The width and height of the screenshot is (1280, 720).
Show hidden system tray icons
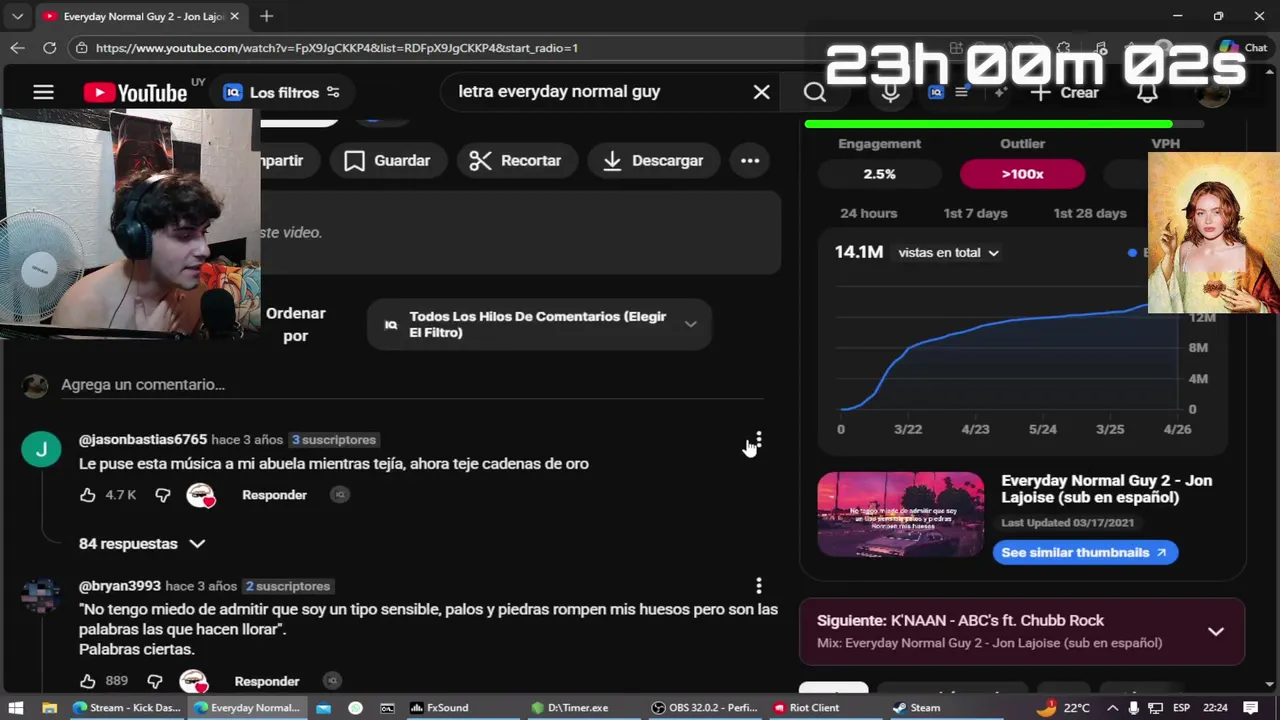click(x=1112, y=707)
